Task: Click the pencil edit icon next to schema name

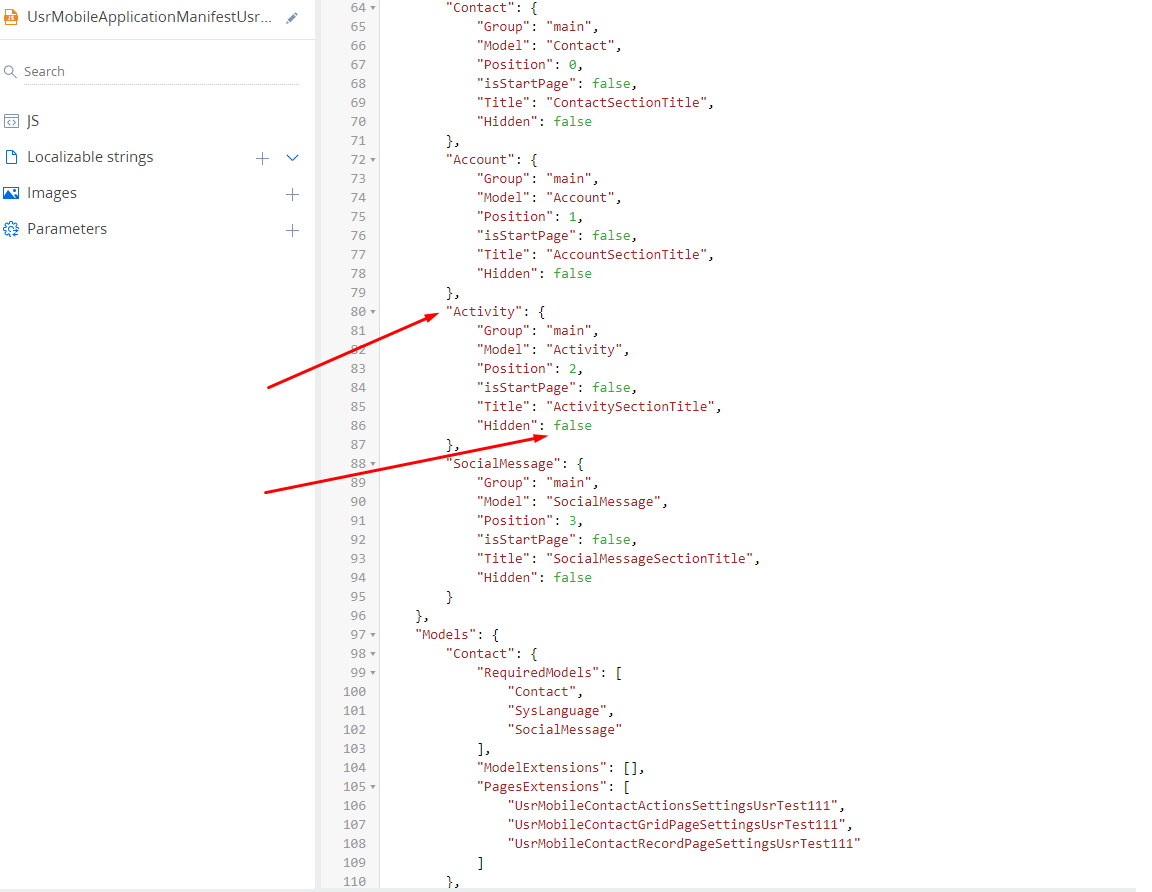Action: click(x=292, y=18)
